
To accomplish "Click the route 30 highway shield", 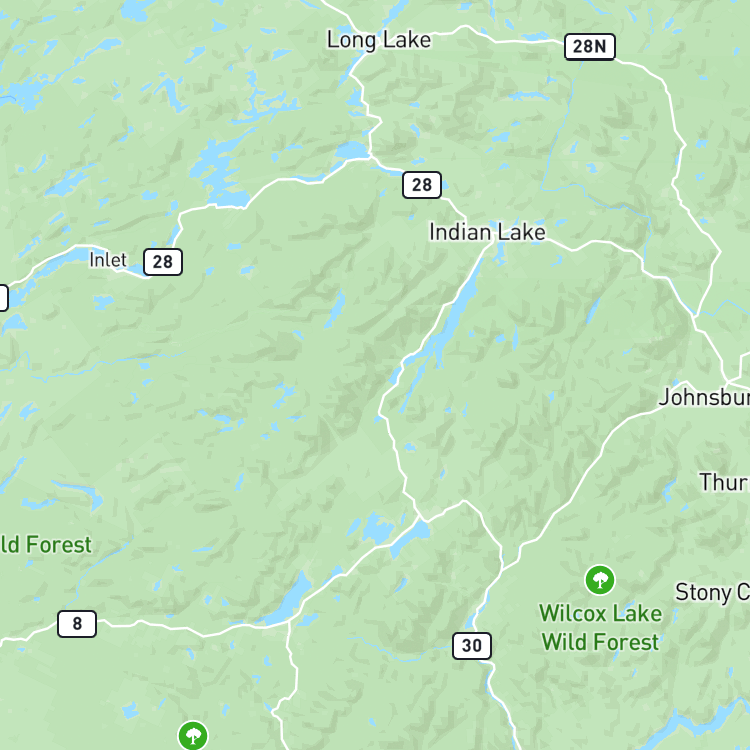I will coord(472,646).
